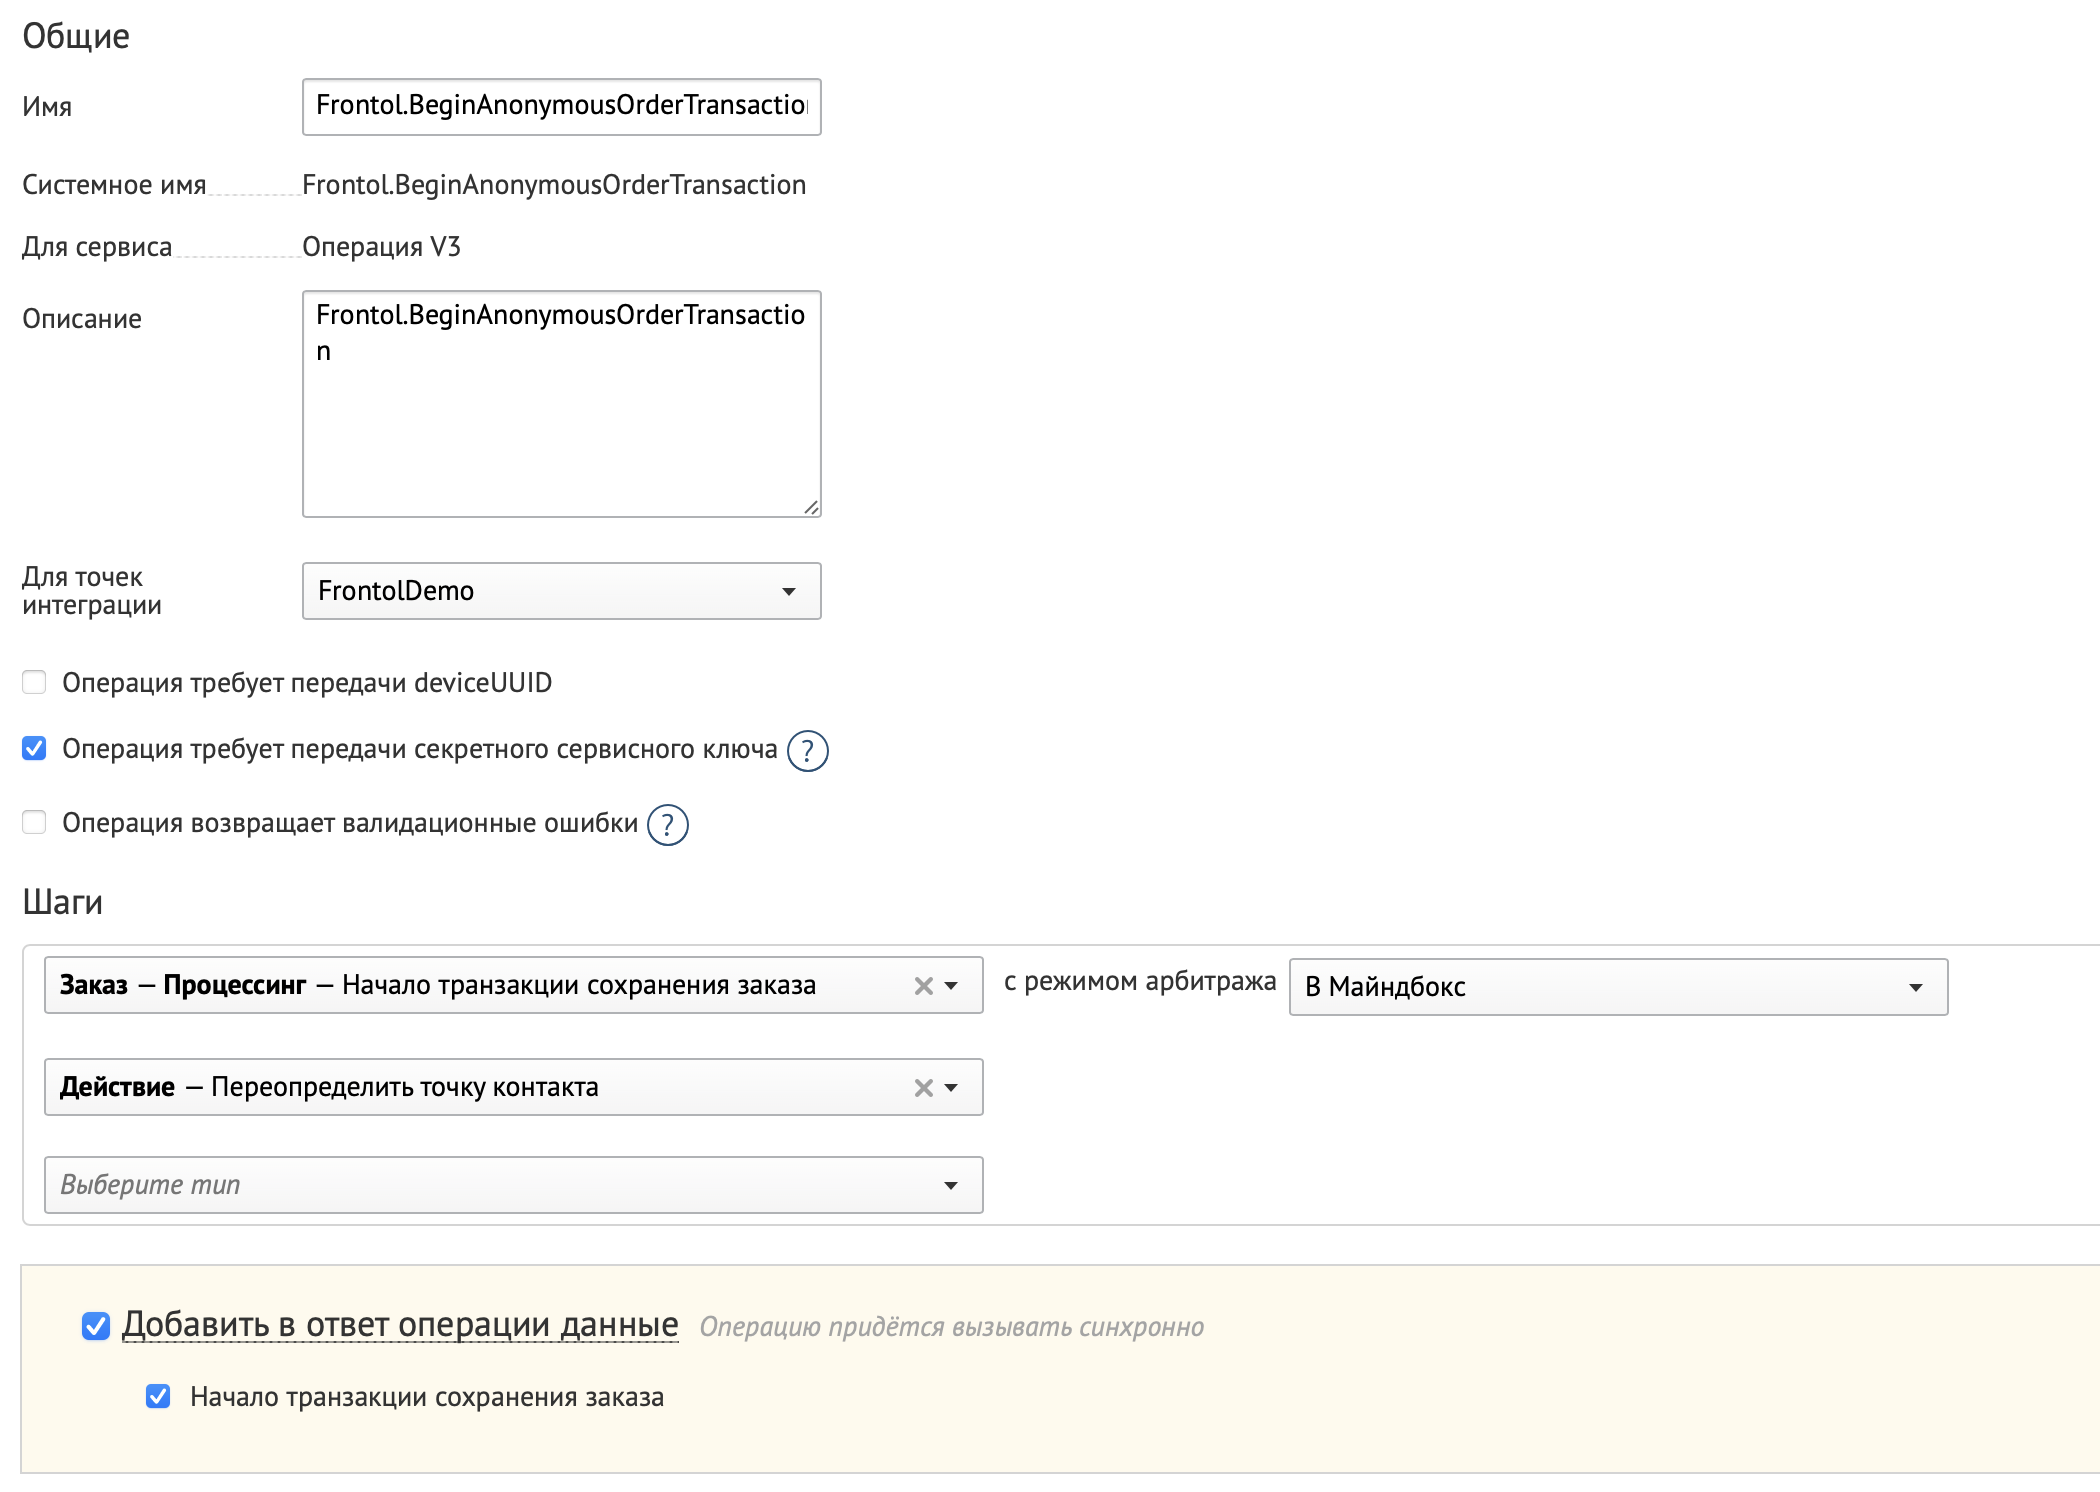Image resolution: width=2100 pixels, height=1492 pixels.
Task: Click the 'с режимом арбитража' label
Action: pyautogui.click(x=1140, y=982)
